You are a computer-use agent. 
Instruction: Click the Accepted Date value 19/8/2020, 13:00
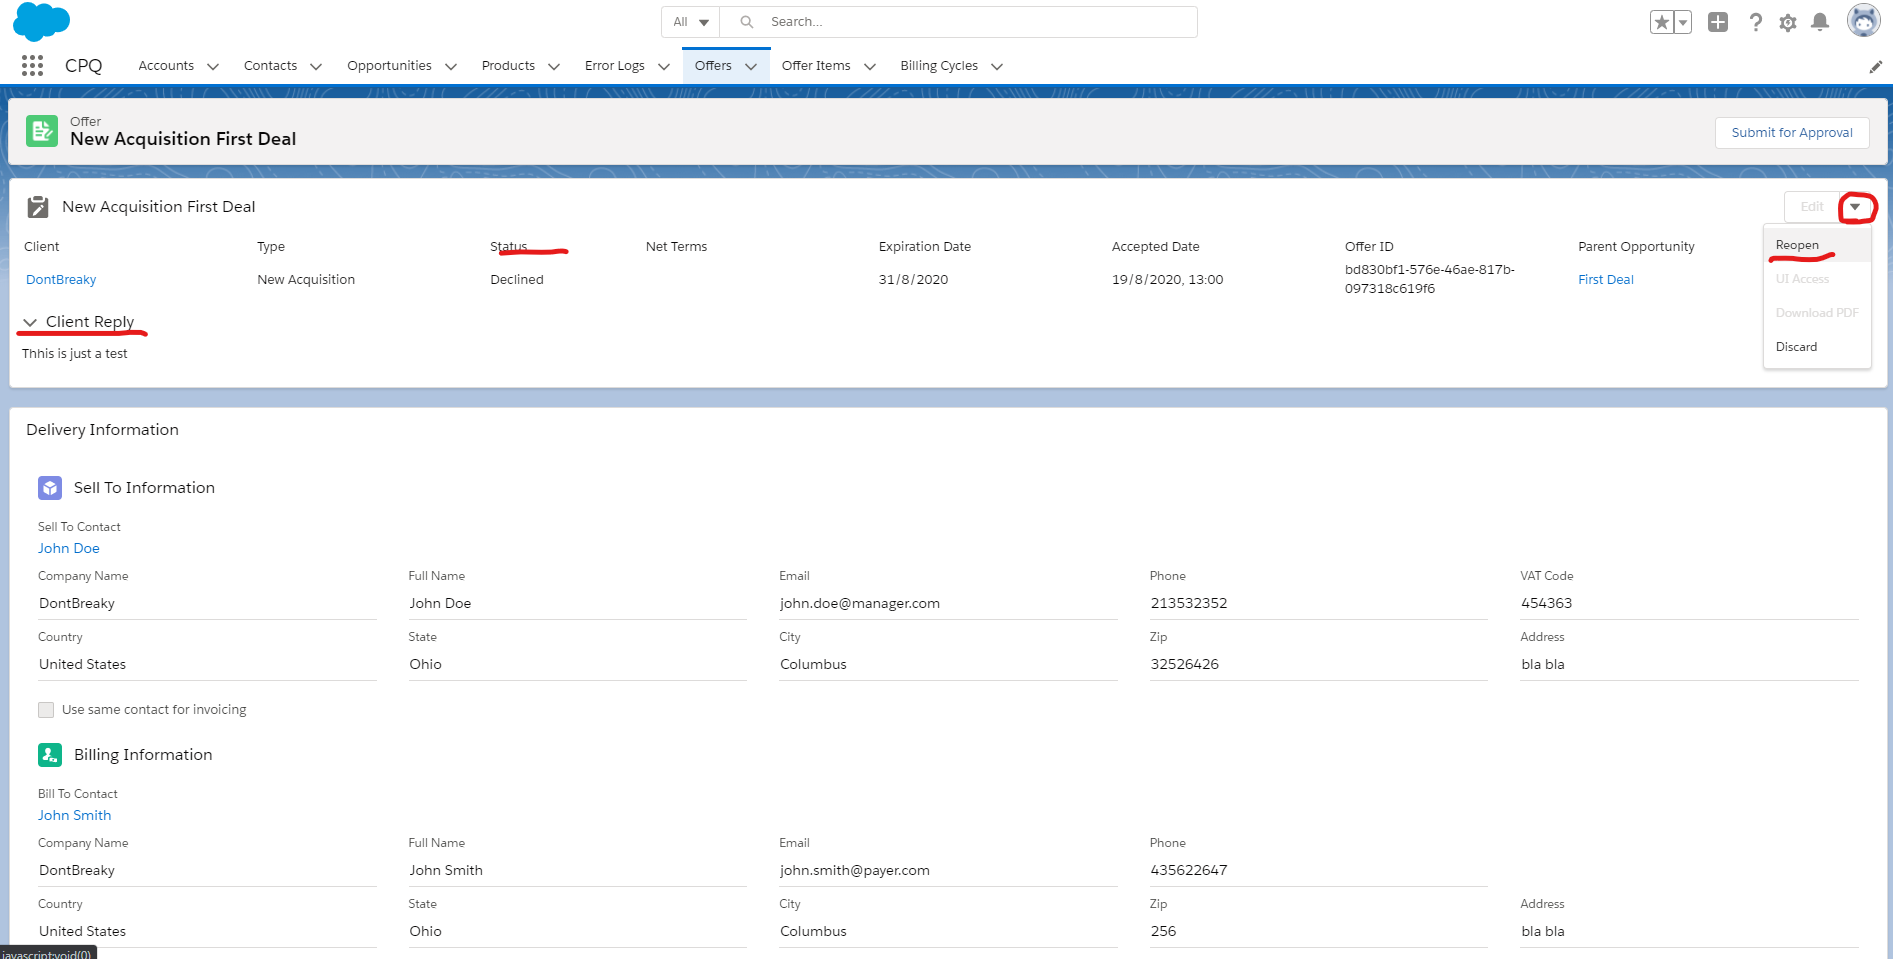pyautogui.click(x=1167, y=280)
